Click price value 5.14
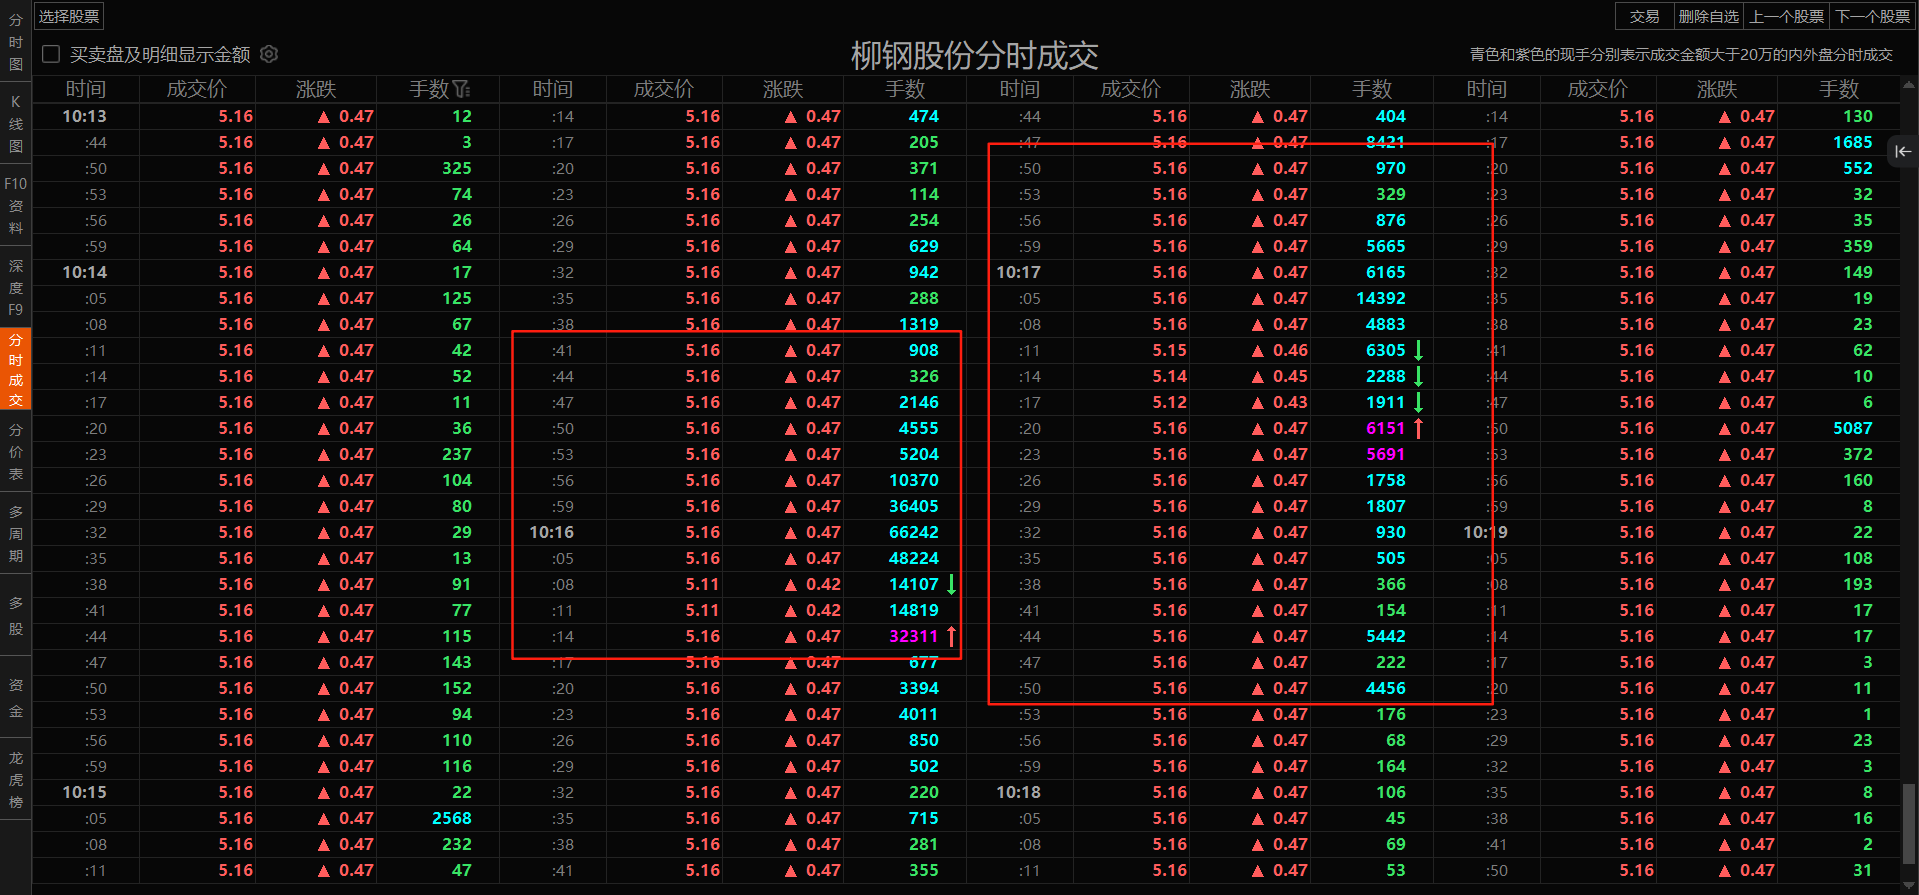Viewport: 1919px width, 895px height. [x=1169, y=376]
